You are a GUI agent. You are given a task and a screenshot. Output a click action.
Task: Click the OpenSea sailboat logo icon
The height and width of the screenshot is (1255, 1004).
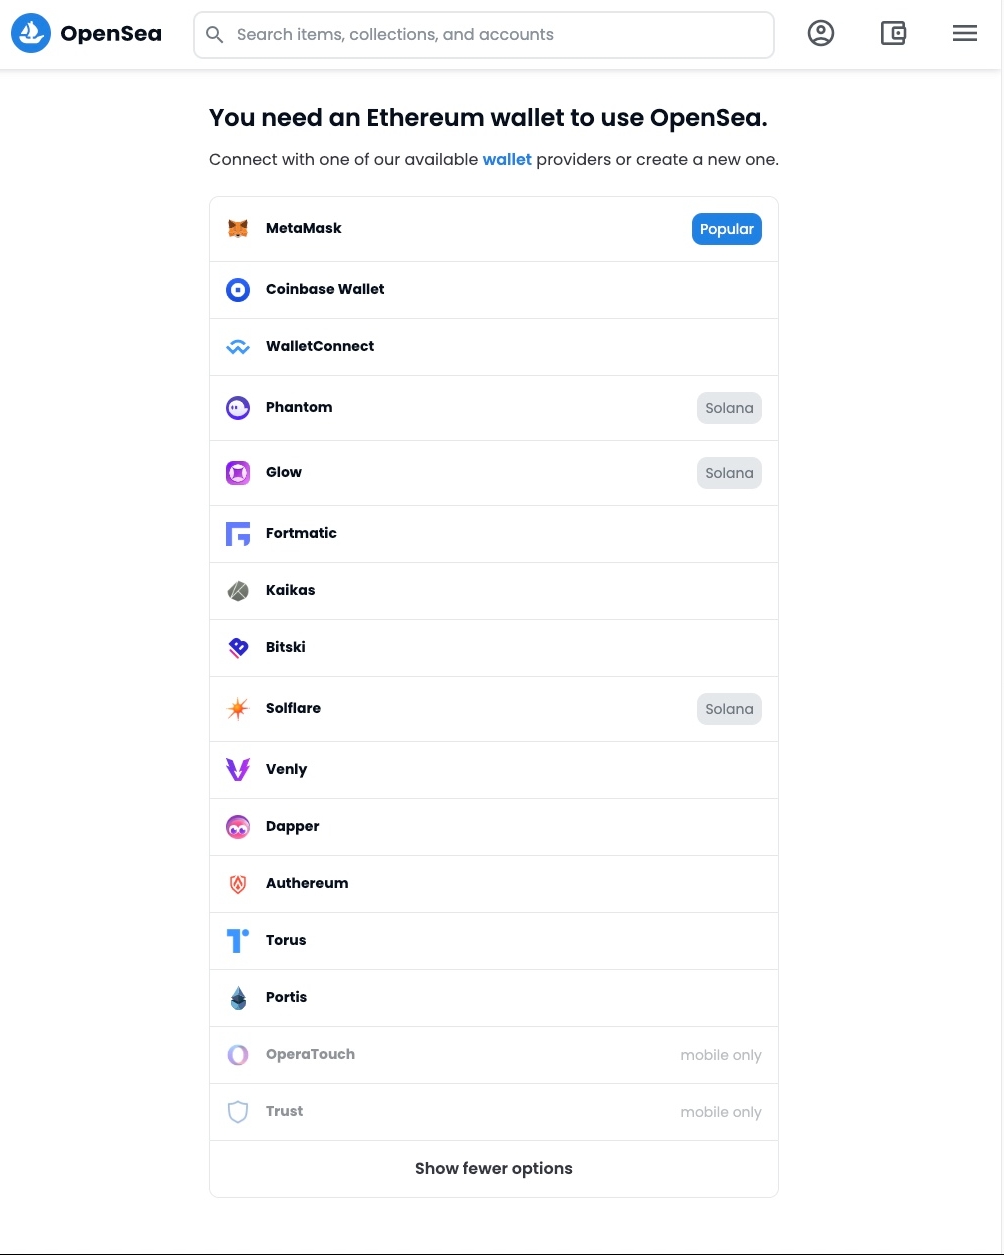coord(31,34)
